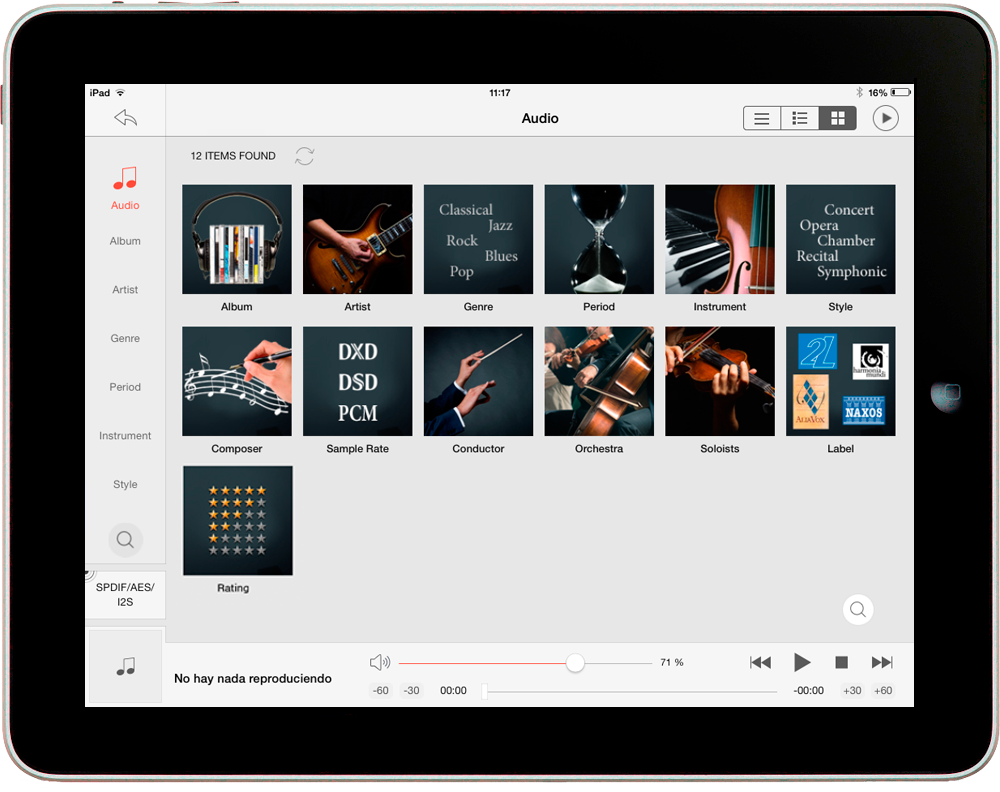Select the red Audio music note icon
Viewport: 1000px width, 792px height.
[125, 180]
